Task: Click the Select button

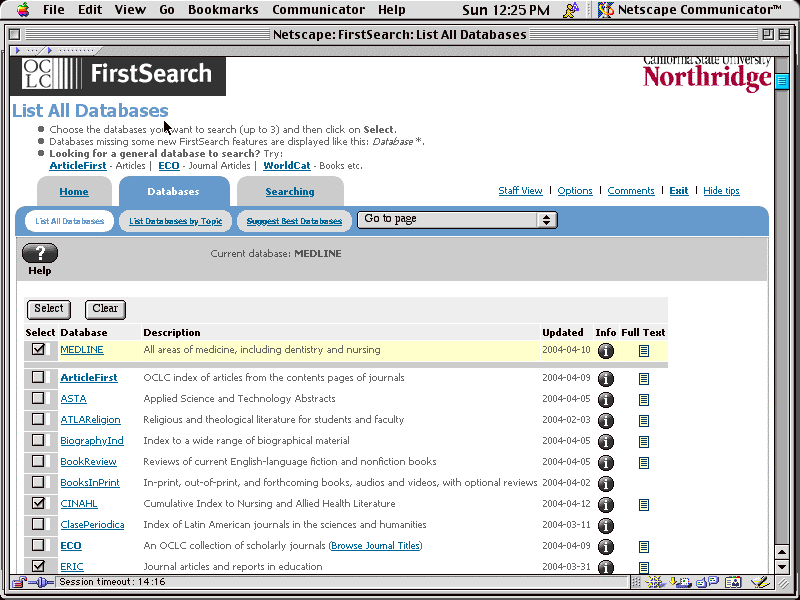Action: 49,309
